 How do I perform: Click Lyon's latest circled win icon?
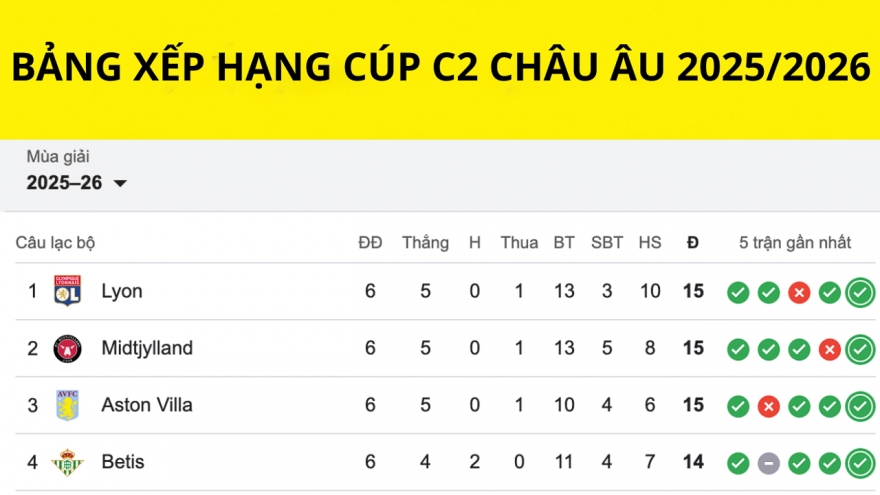859,292
